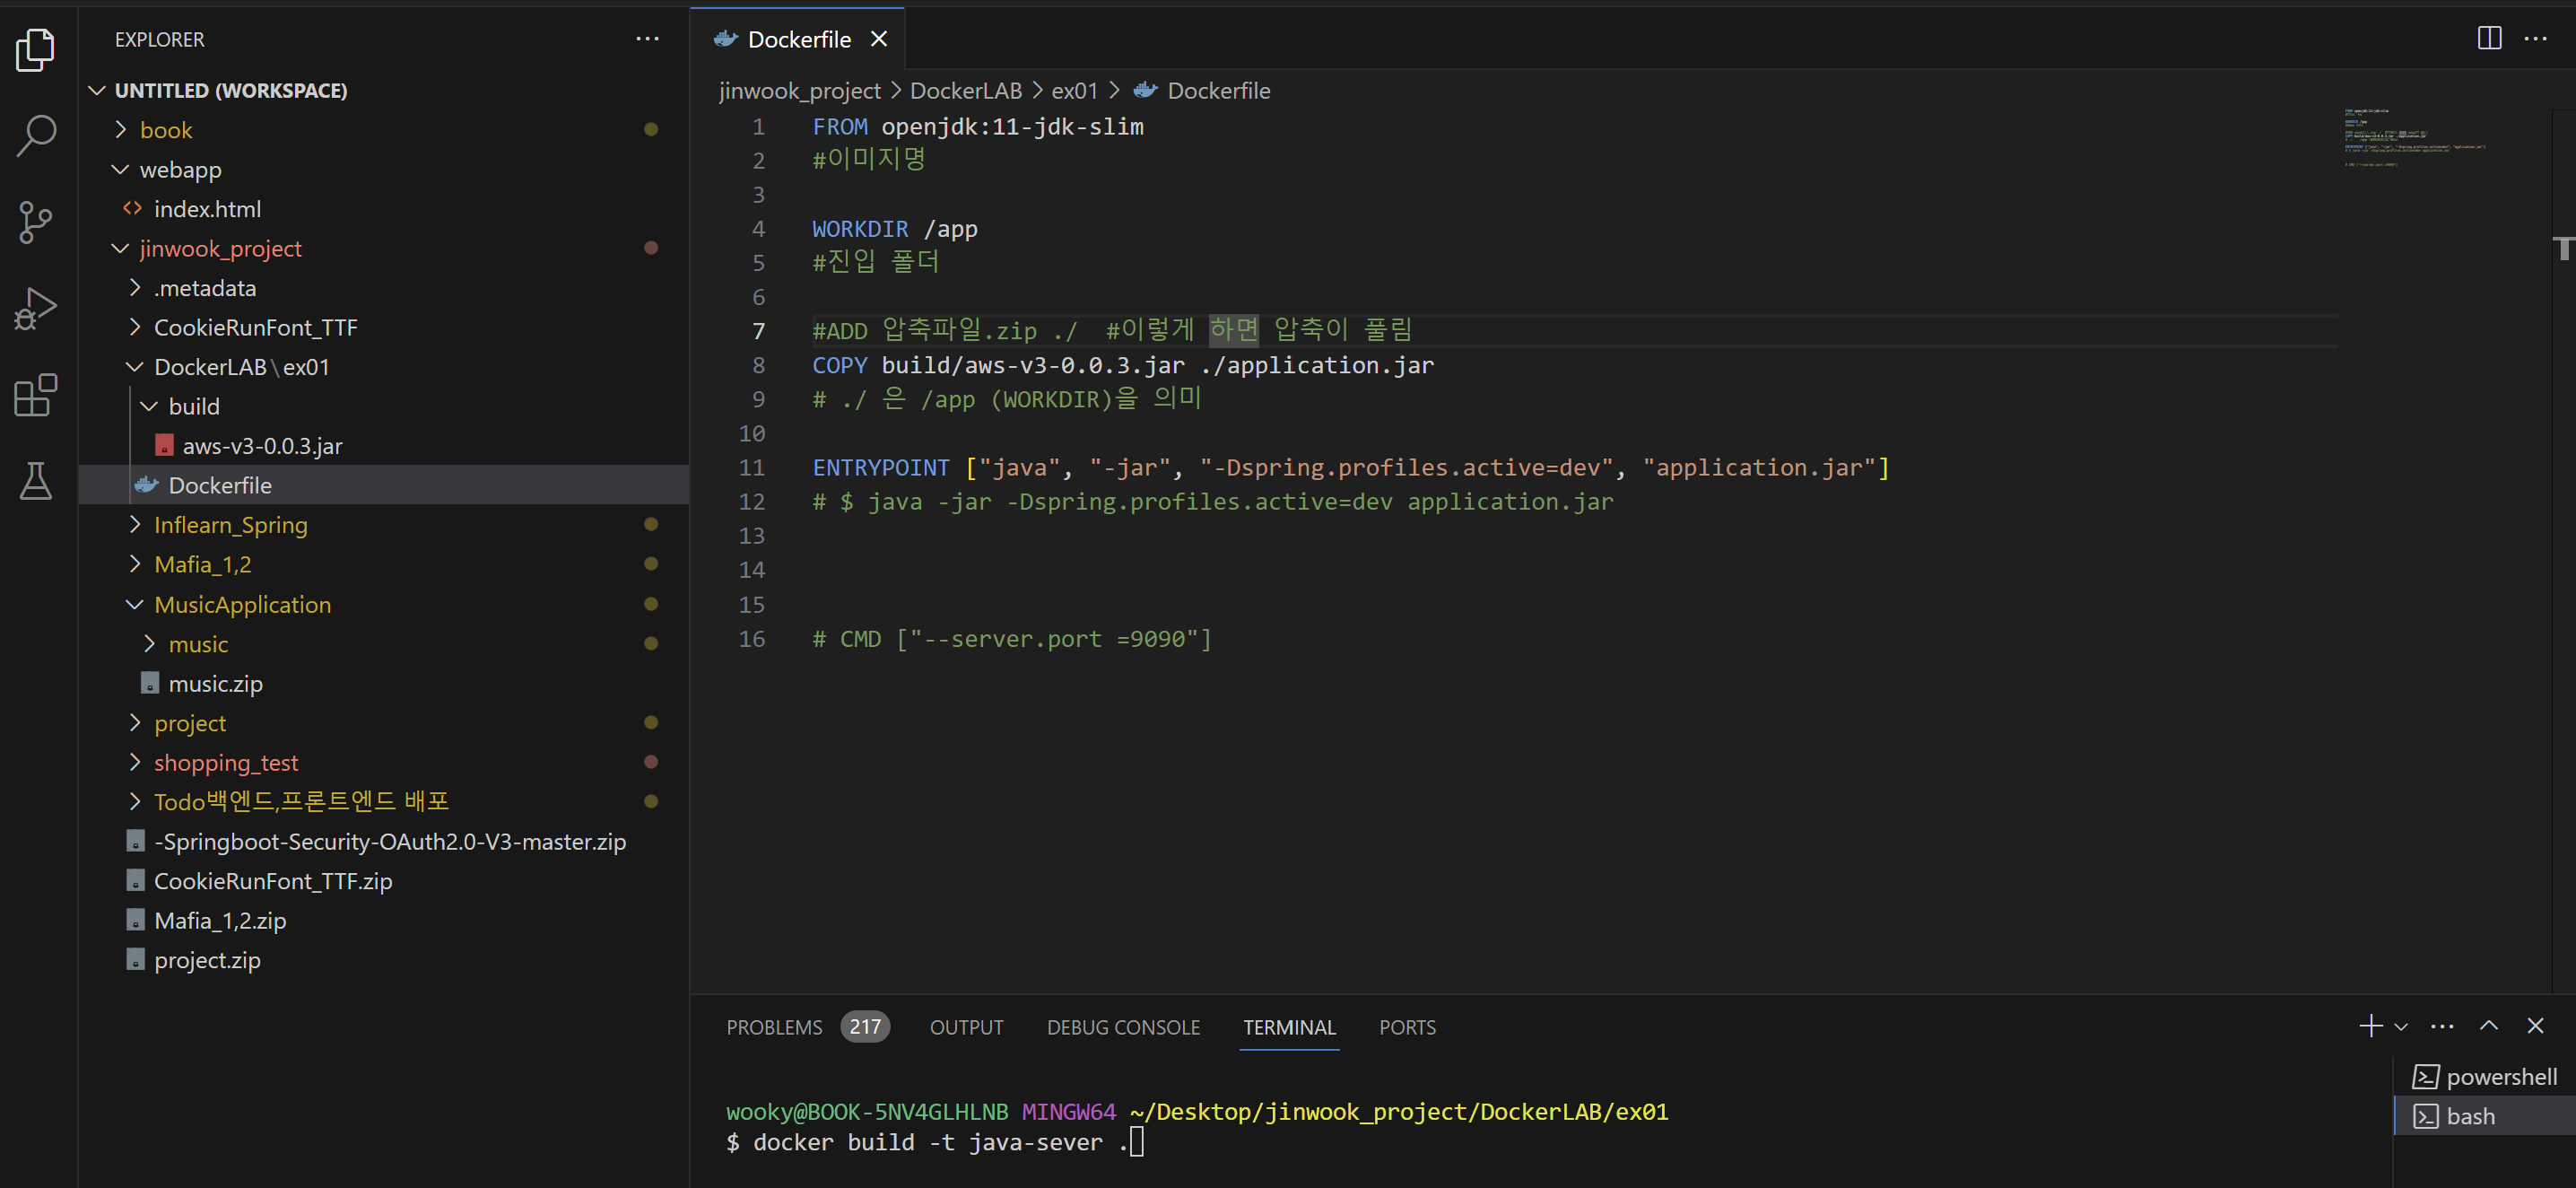
Task: Expand the Inflearn_Spring folder
Action: coord(230,525)
